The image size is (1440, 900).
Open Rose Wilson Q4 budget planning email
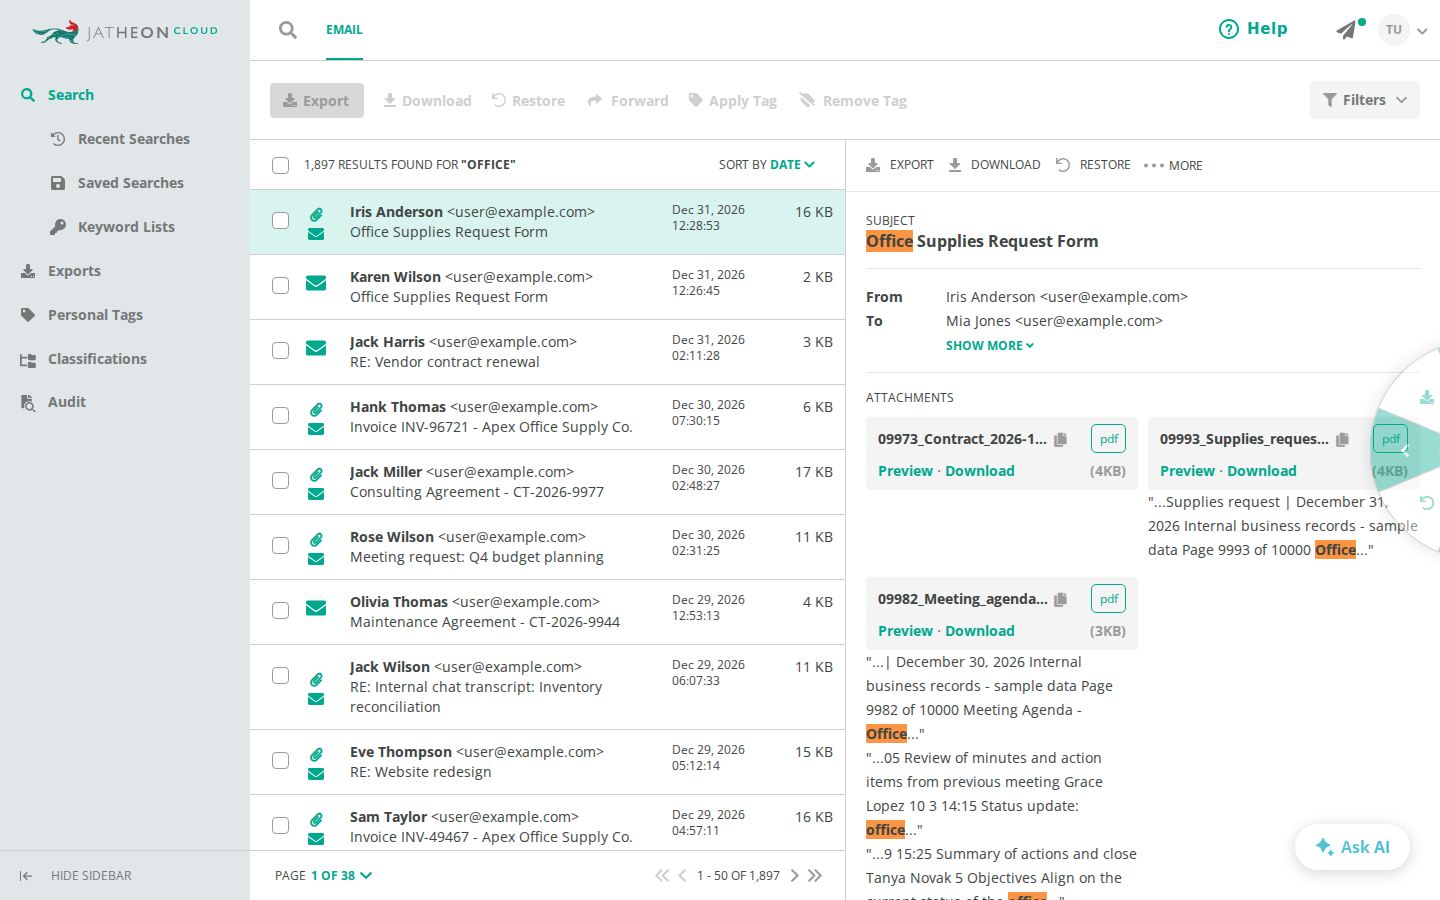point(547,547)
